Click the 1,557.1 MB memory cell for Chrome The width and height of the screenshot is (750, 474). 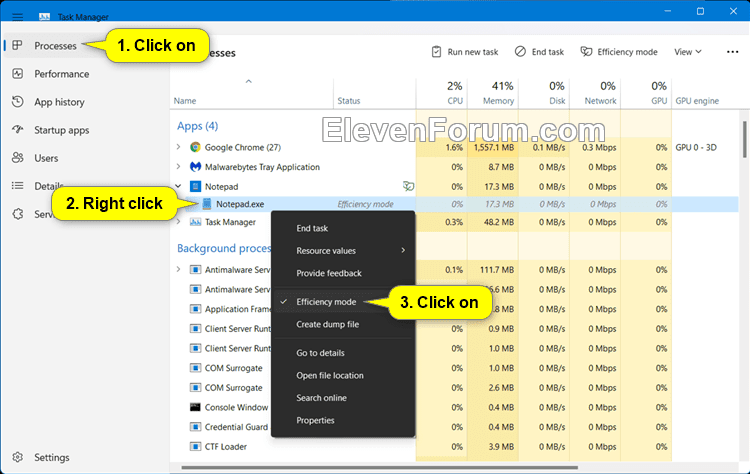click(493, 147)
